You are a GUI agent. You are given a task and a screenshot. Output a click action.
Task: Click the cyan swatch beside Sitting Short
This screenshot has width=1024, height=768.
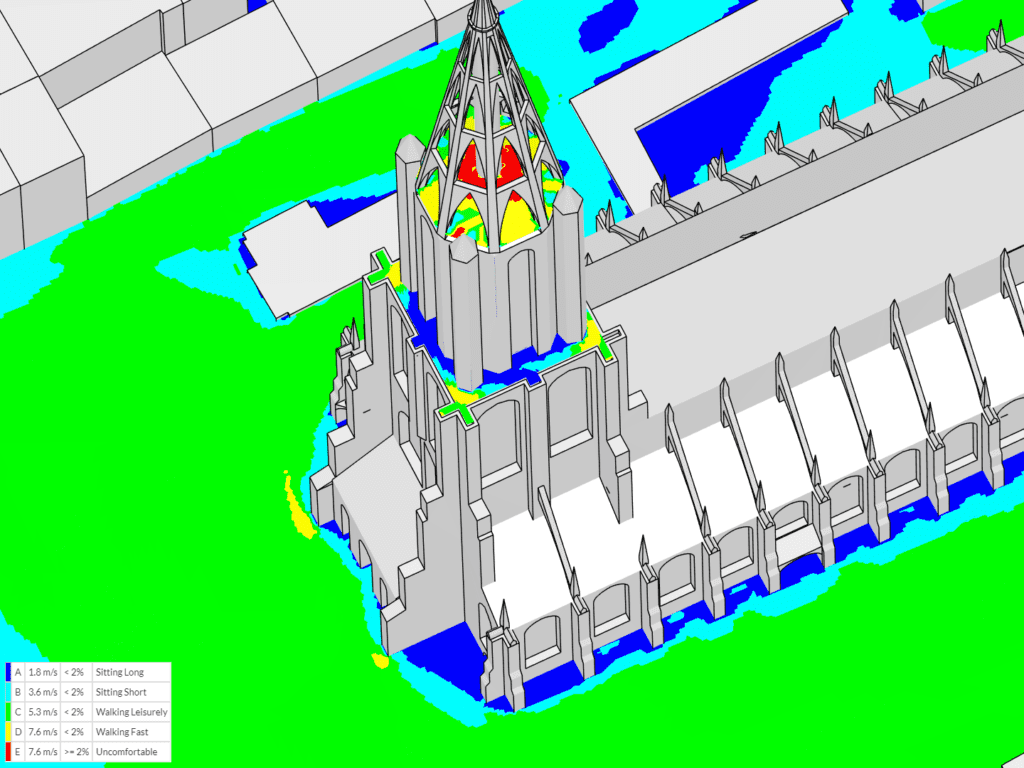pos(8,692)
